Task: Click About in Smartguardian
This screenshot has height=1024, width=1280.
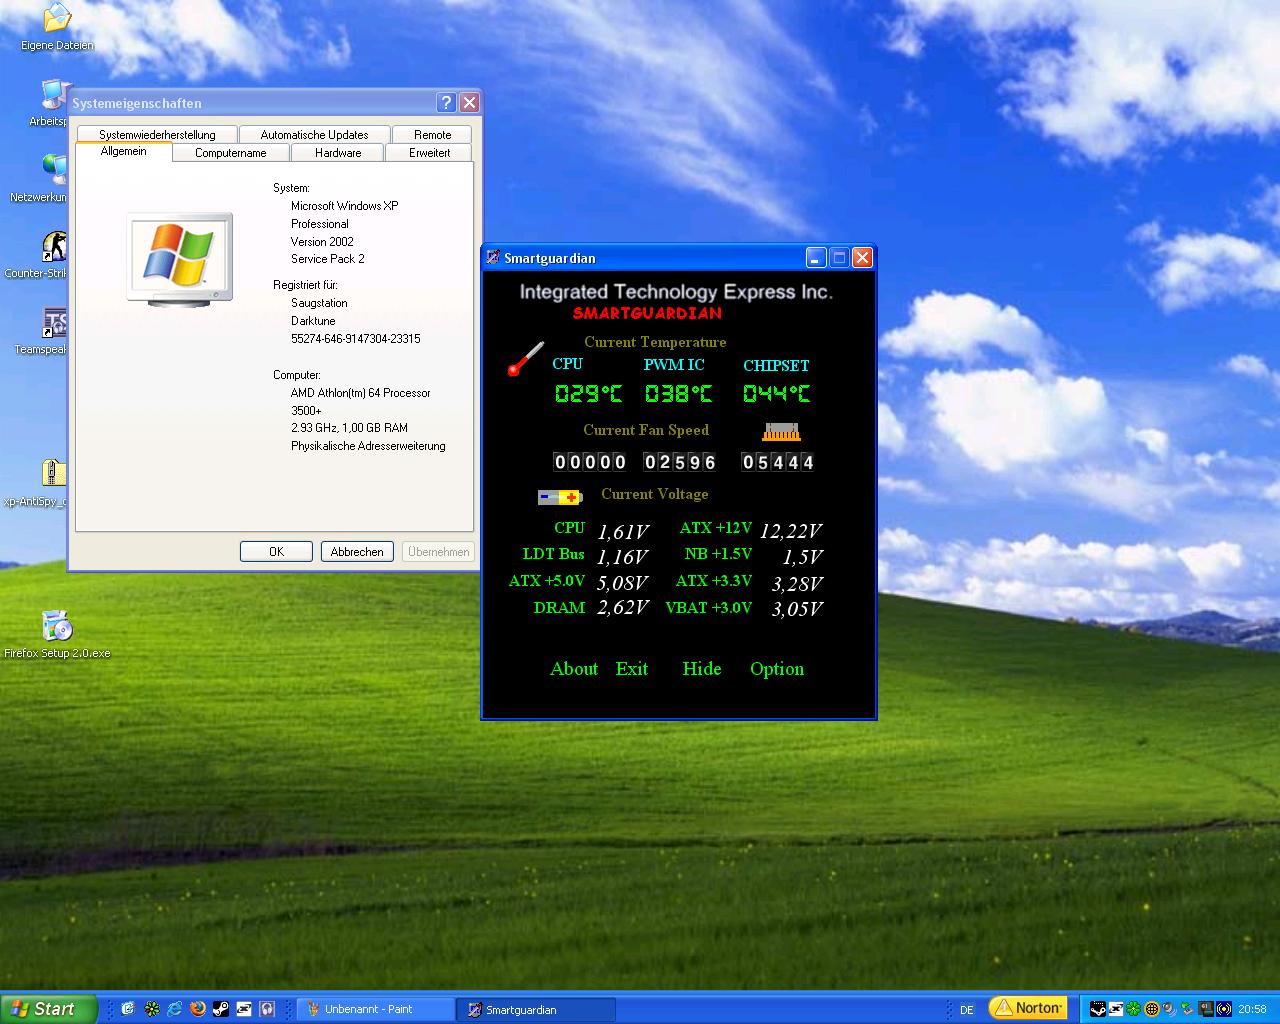Action: point(574,669)
